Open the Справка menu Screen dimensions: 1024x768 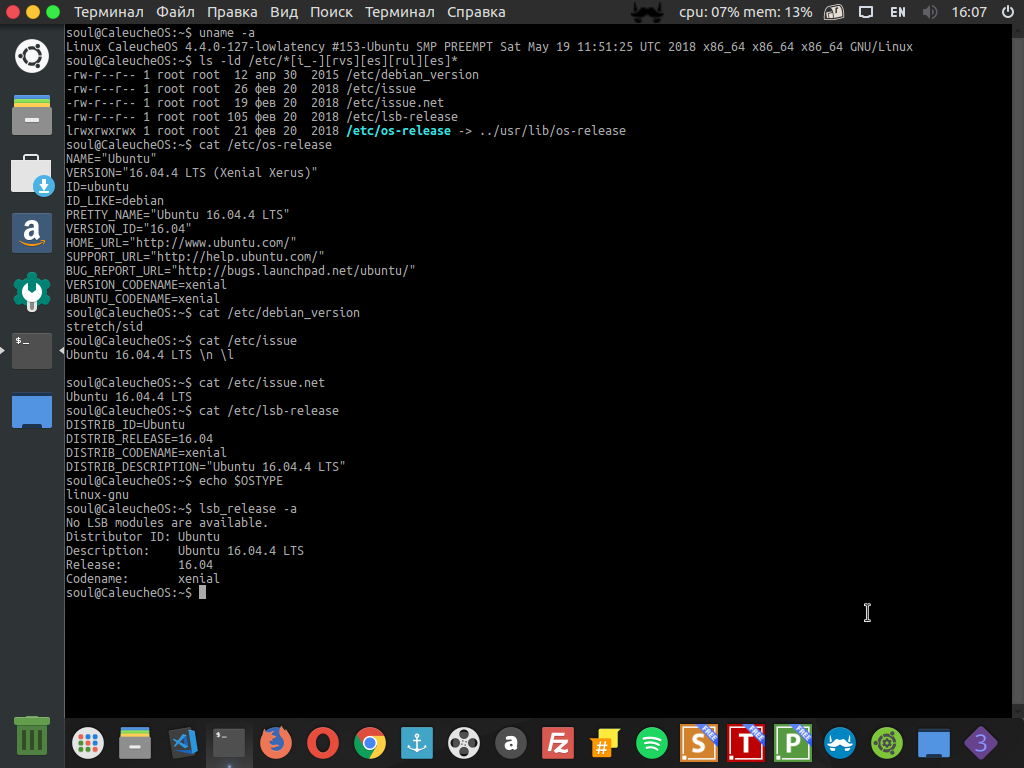coord(476,12)
